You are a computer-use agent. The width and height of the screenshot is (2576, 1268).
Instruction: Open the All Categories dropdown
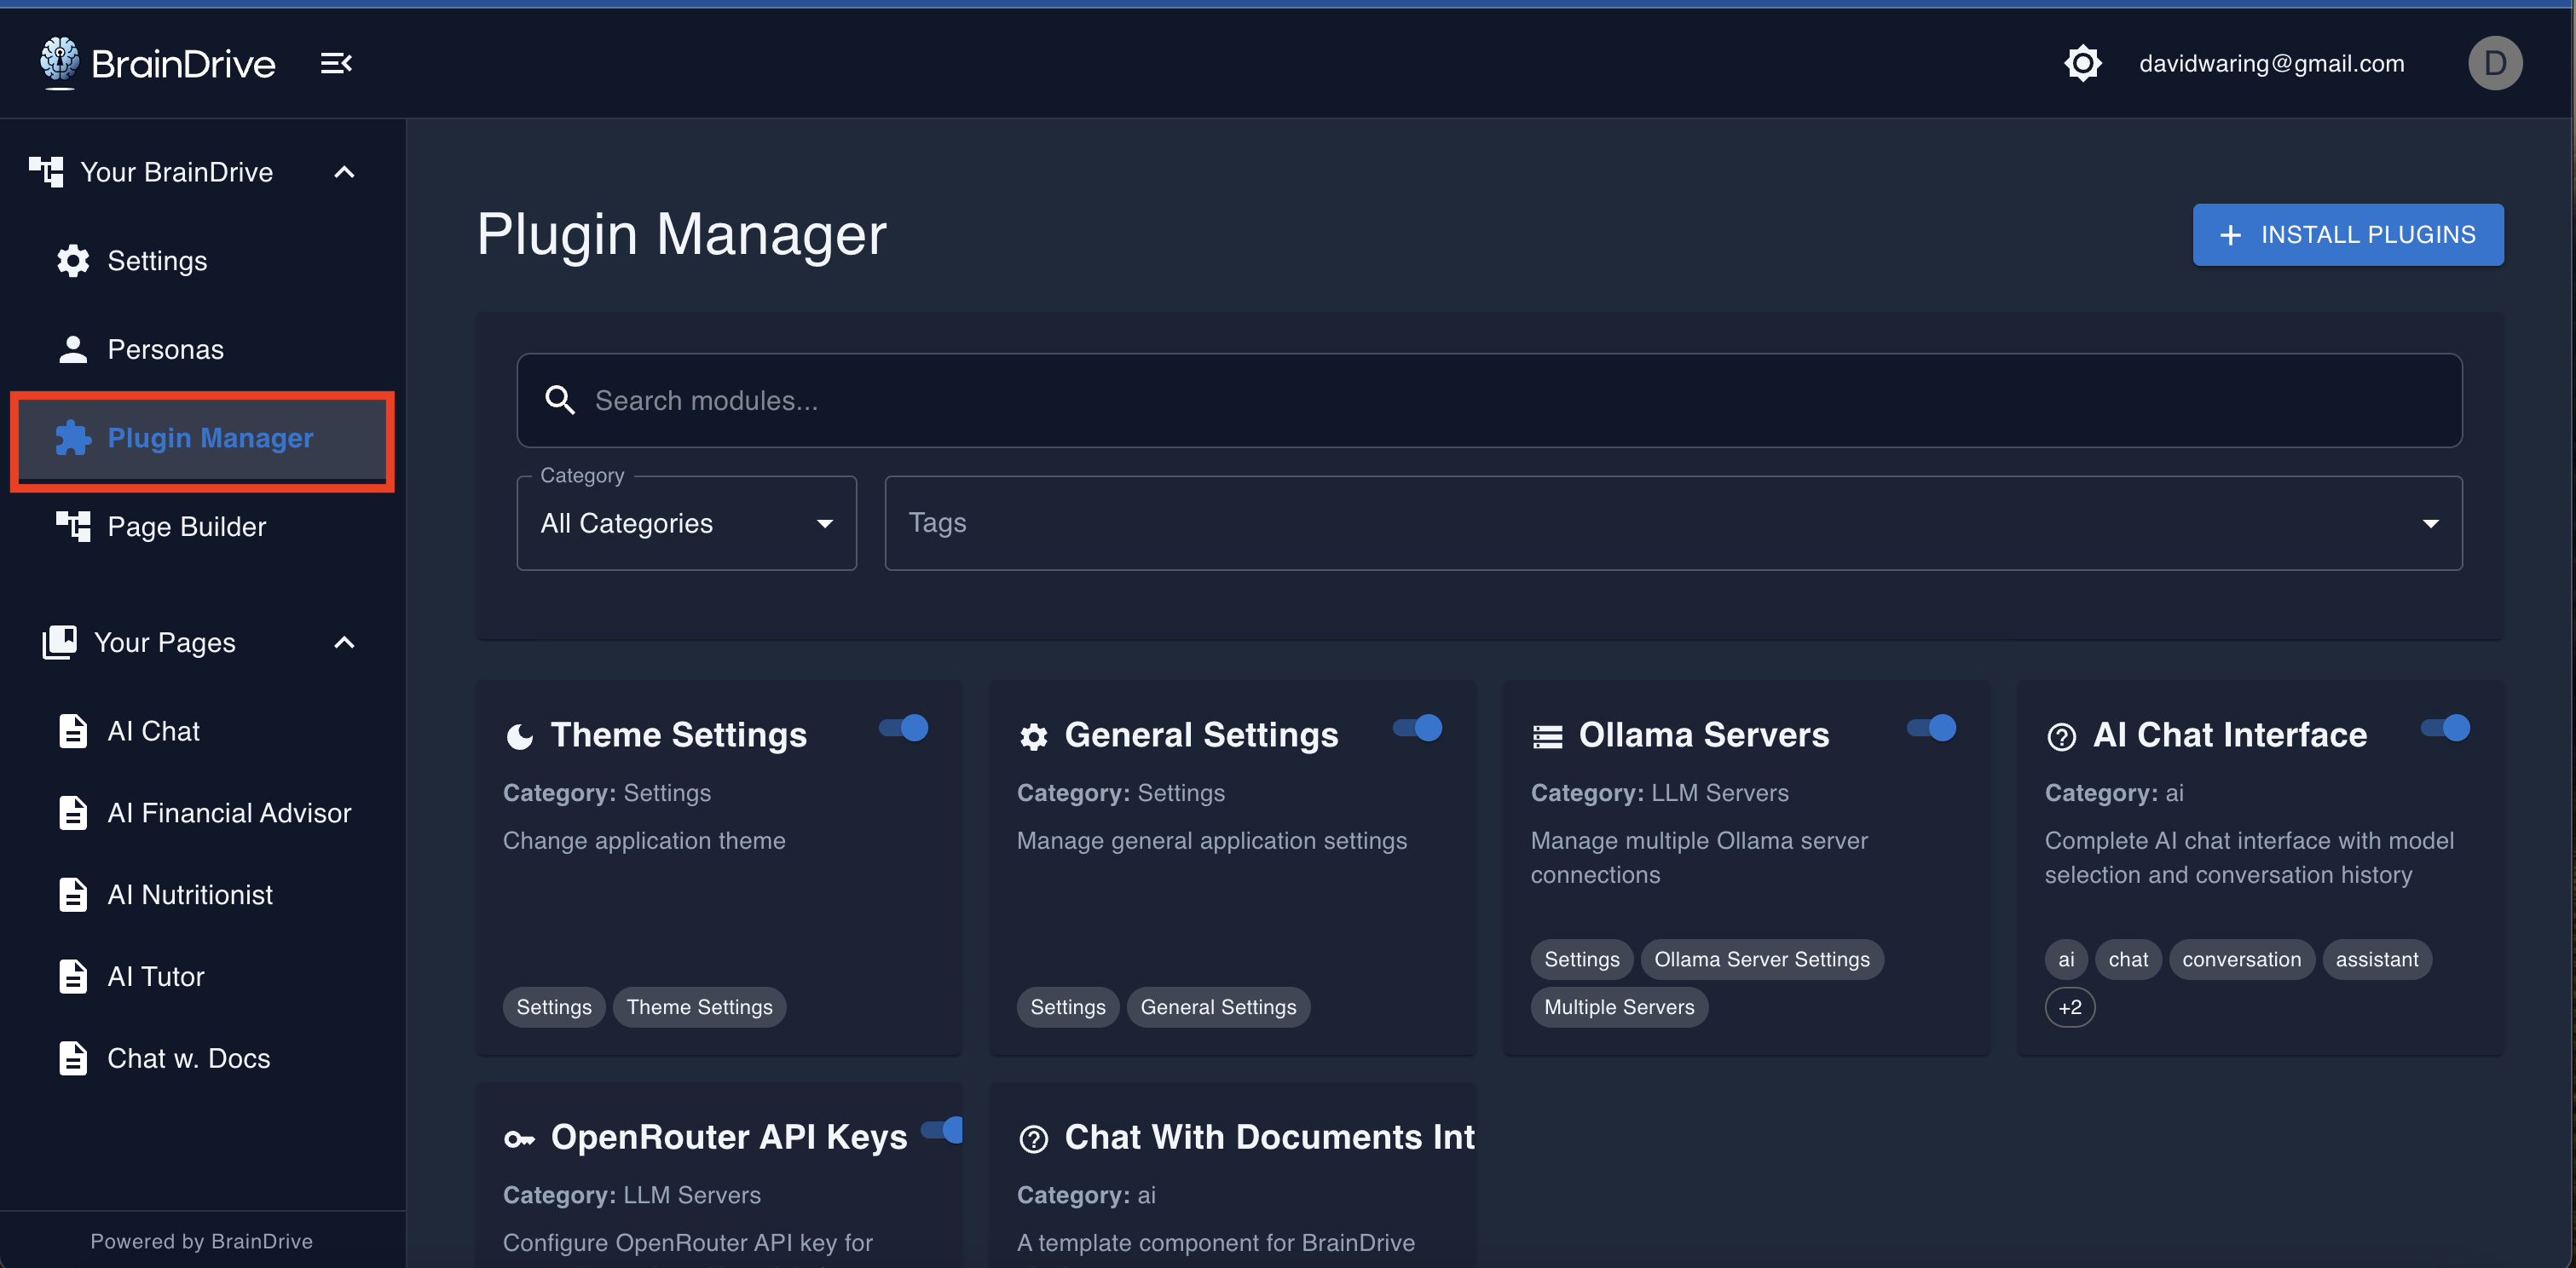click(x=686, y=523)
